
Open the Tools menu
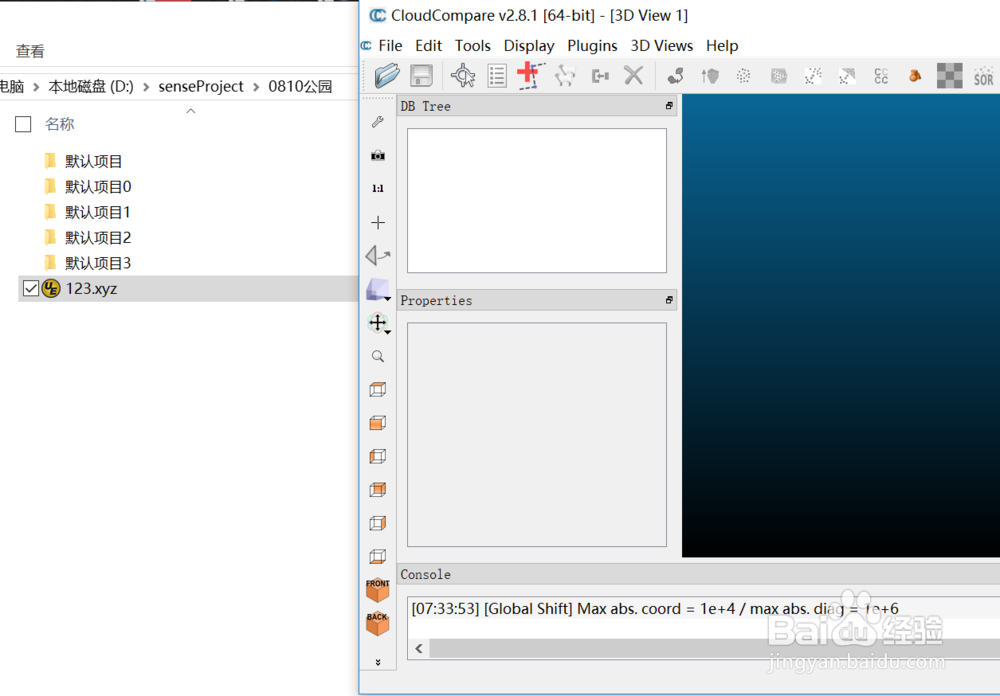tap(473, 46)
